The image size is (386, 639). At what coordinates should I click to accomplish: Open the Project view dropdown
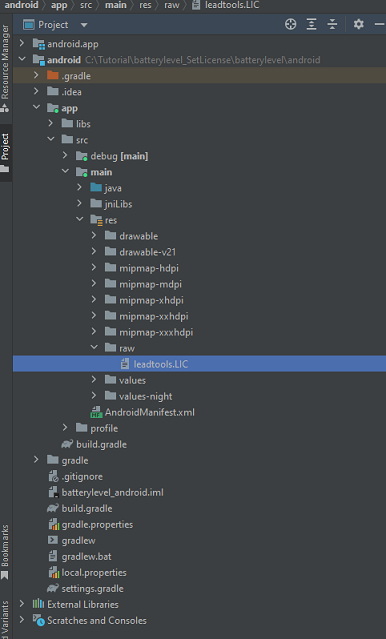tap(84, 25)
